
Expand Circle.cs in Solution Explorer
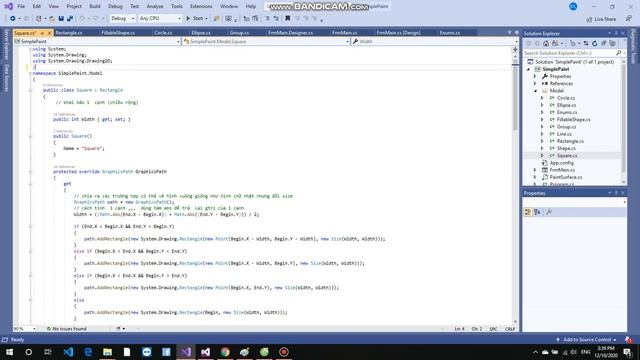(542, 98)
